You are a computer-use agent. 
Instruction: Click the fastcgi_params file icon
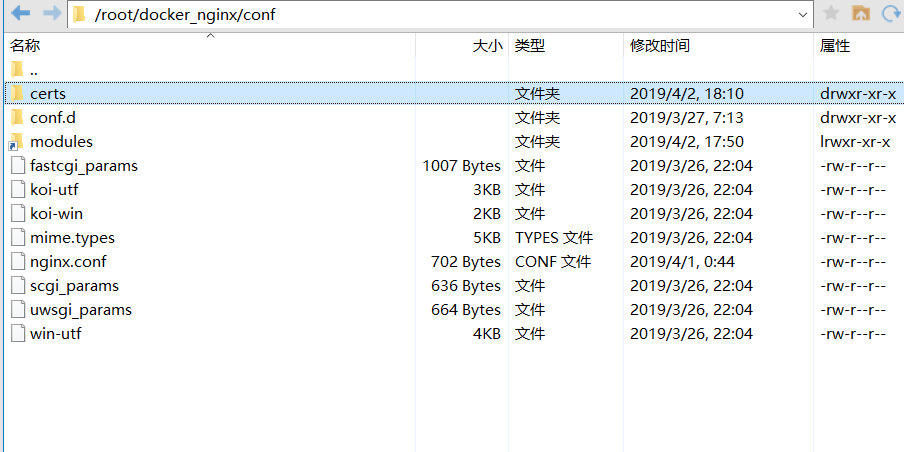(18, 165)
